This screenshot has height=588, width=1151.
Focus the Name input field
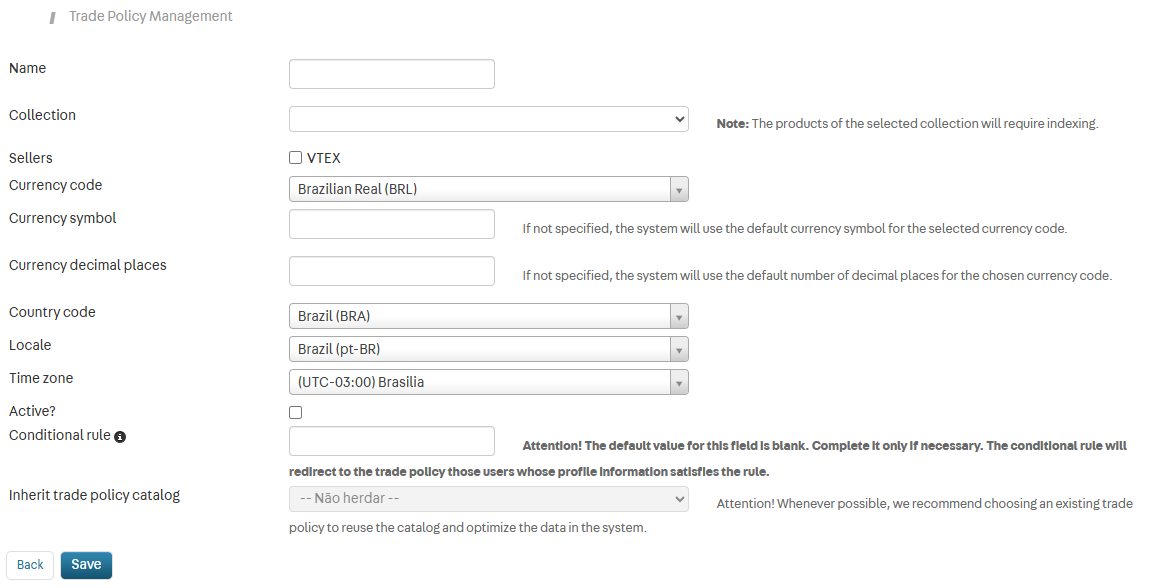[392, 74]
